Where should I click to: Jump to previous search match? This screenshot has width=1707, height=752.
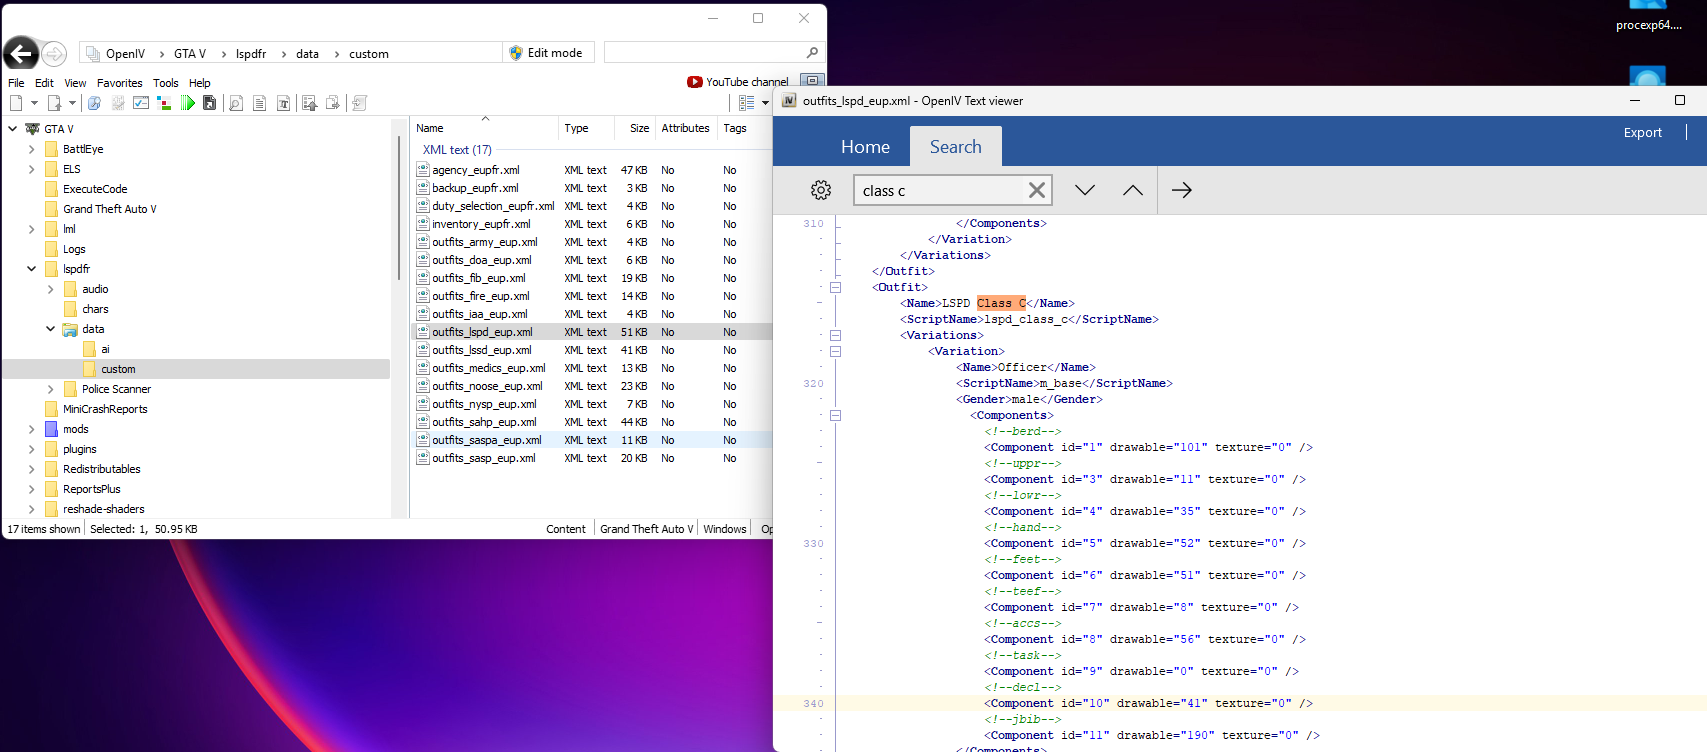pyautogui.click(x=1132, y=190)
